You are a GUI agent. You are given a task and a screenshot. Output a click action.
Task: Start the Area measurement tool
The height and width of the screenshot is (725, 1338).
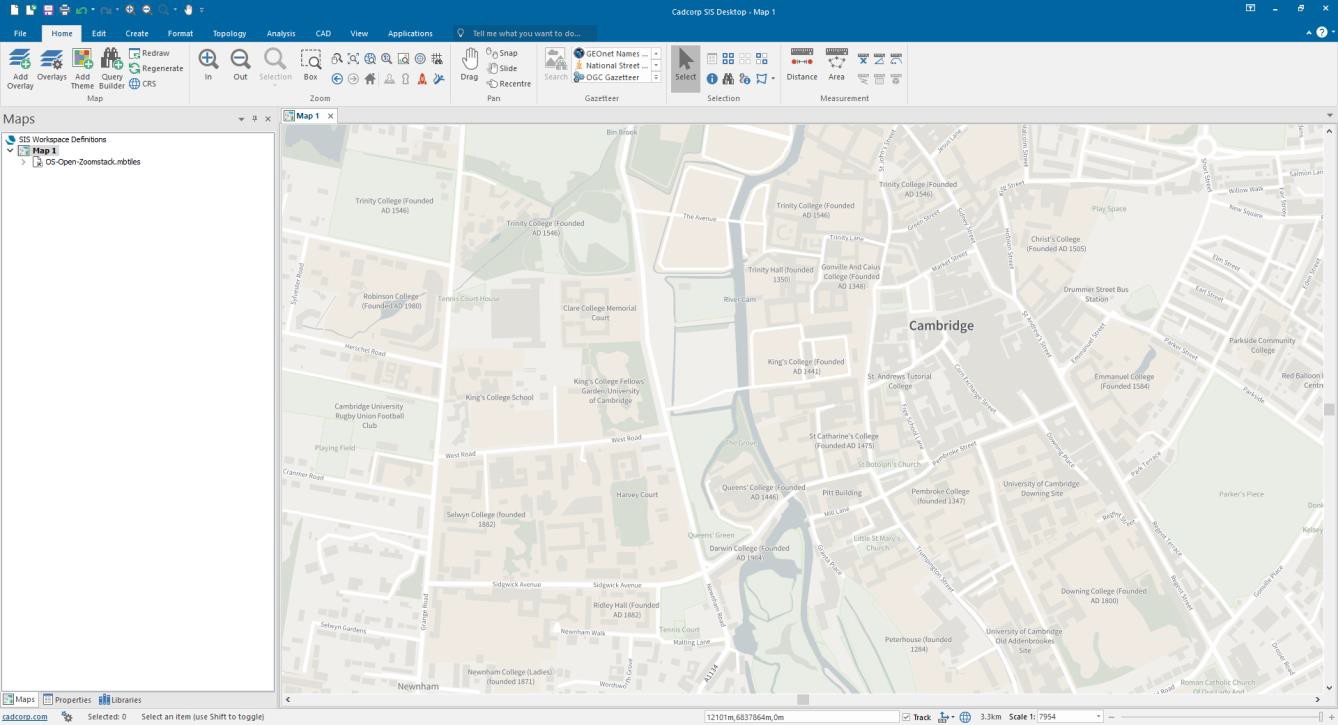(836, 65)
